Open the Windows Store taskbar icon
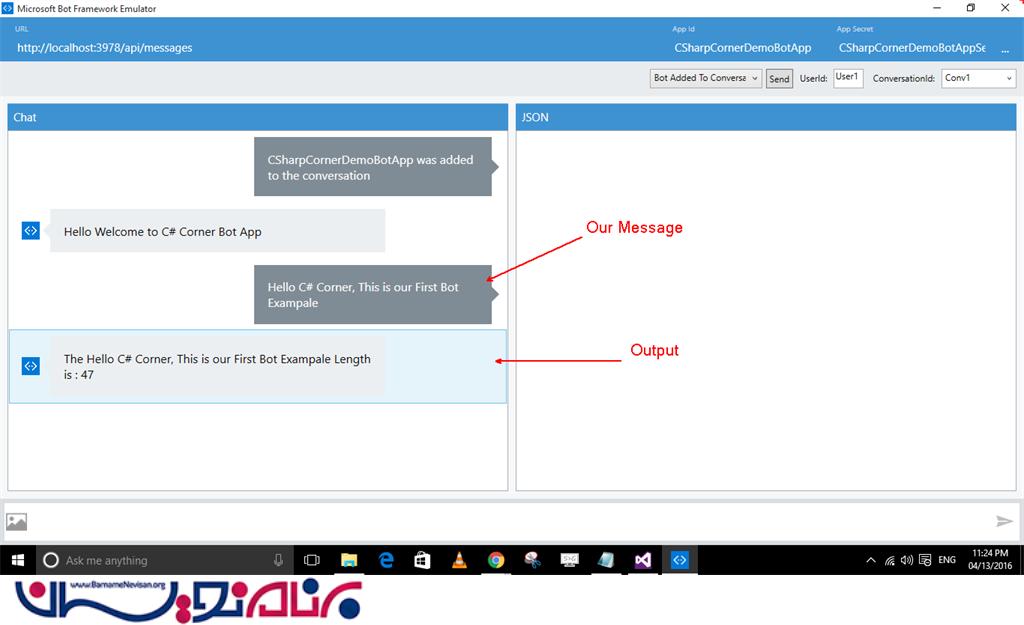The image size is (1024, 625). click(423, 560)
